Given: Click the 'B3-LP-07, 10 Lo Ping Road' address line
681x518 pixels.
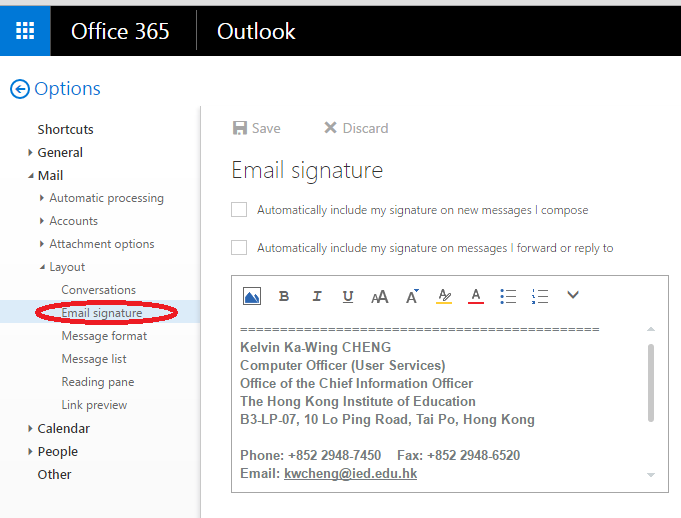Looking at the screenshot, I should [x=387, y=419].
